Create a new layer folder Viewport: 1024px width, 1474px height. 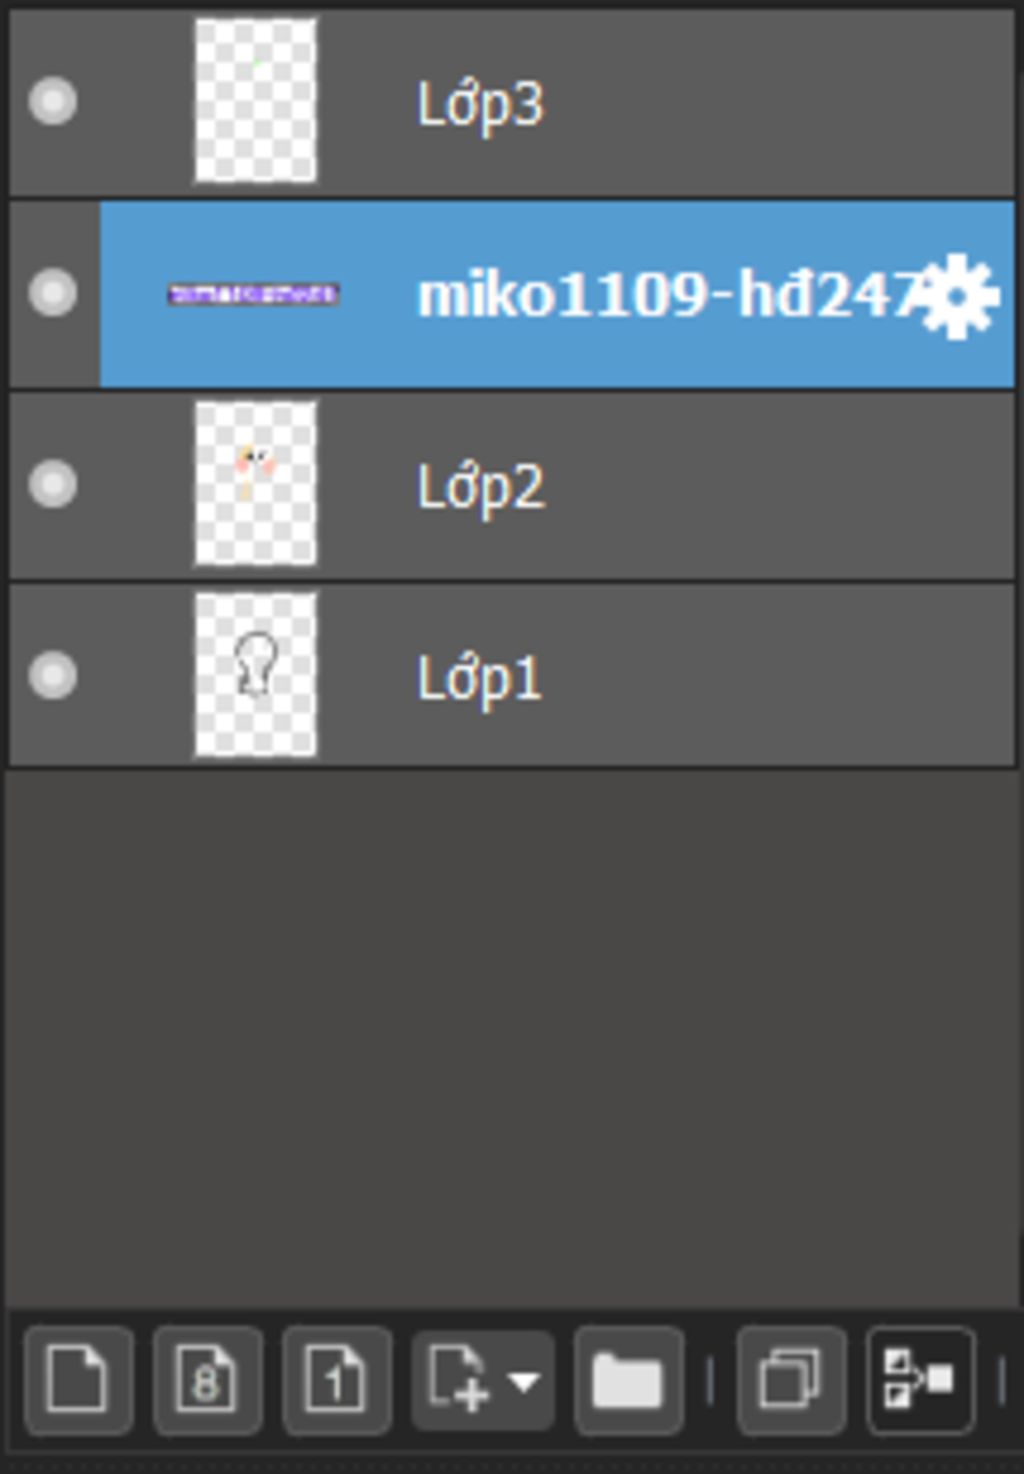click(x=628, y=1381)
